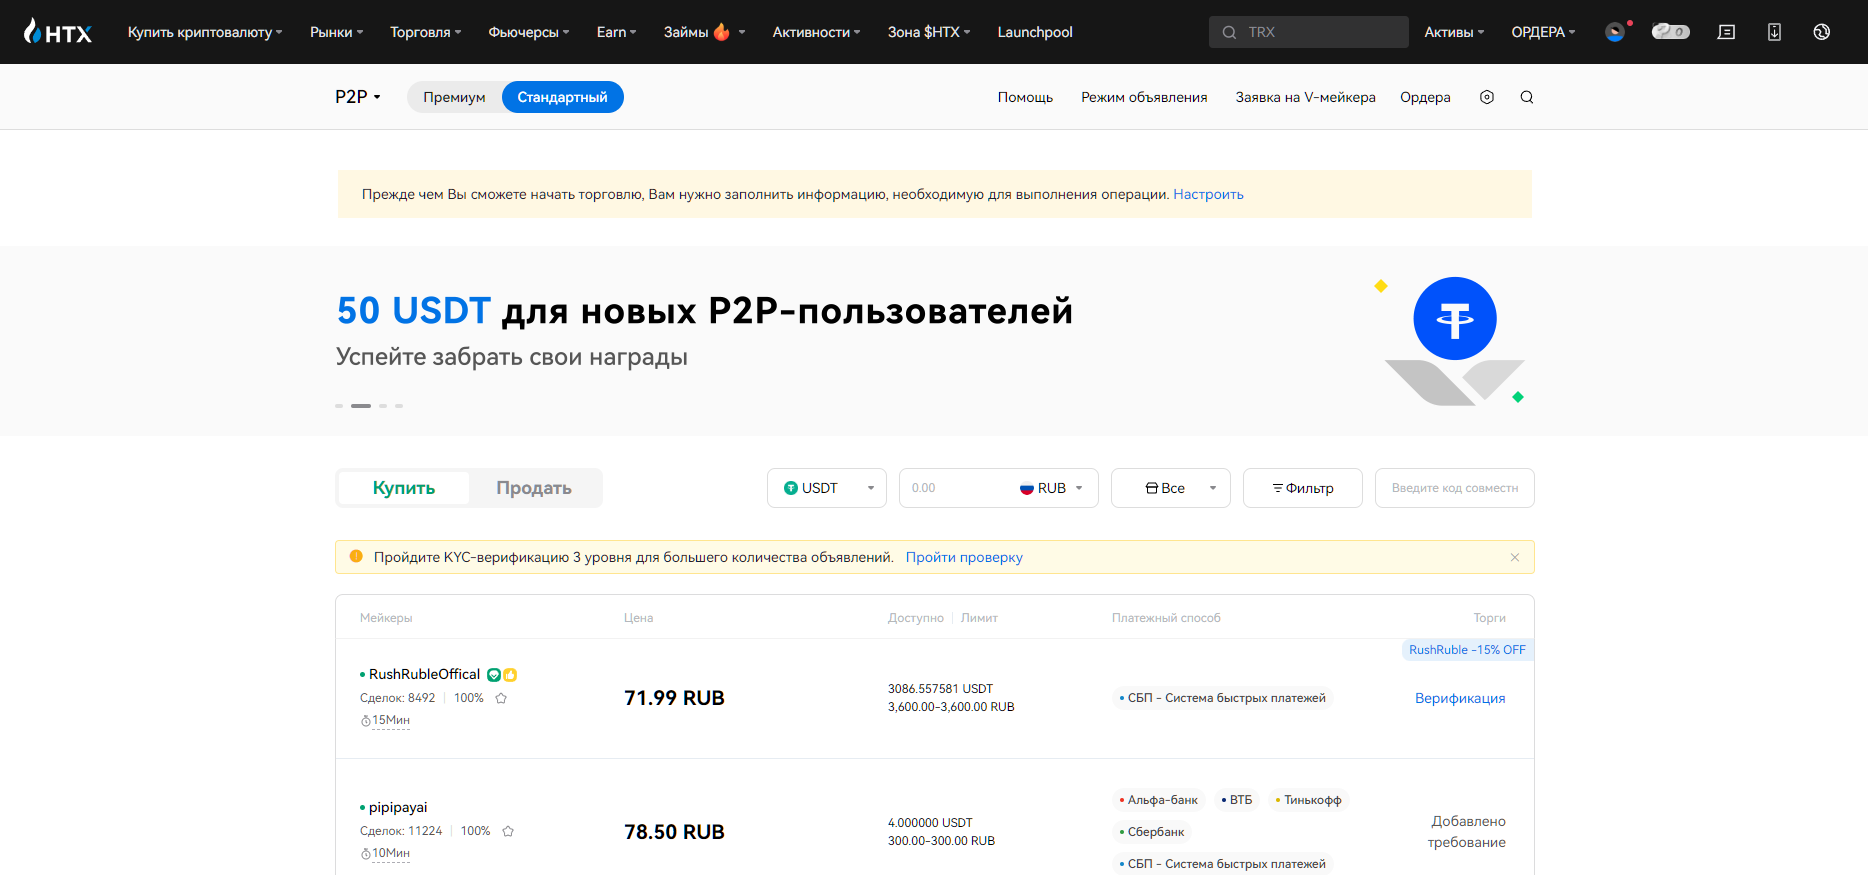The image size is (1868, 875).
Task: Click the RushRuble -15% OFF tag
Action: pyautogui.click(x=1467, y=650)
